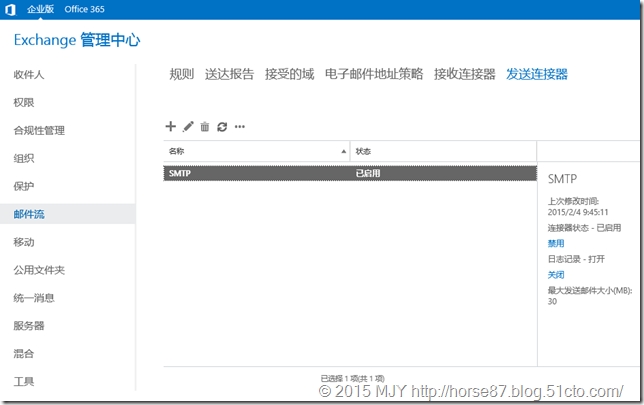This screenshot has height=405, width=644.
Task: Select the 接受的域 tab
Action: [x=289, y=74]
